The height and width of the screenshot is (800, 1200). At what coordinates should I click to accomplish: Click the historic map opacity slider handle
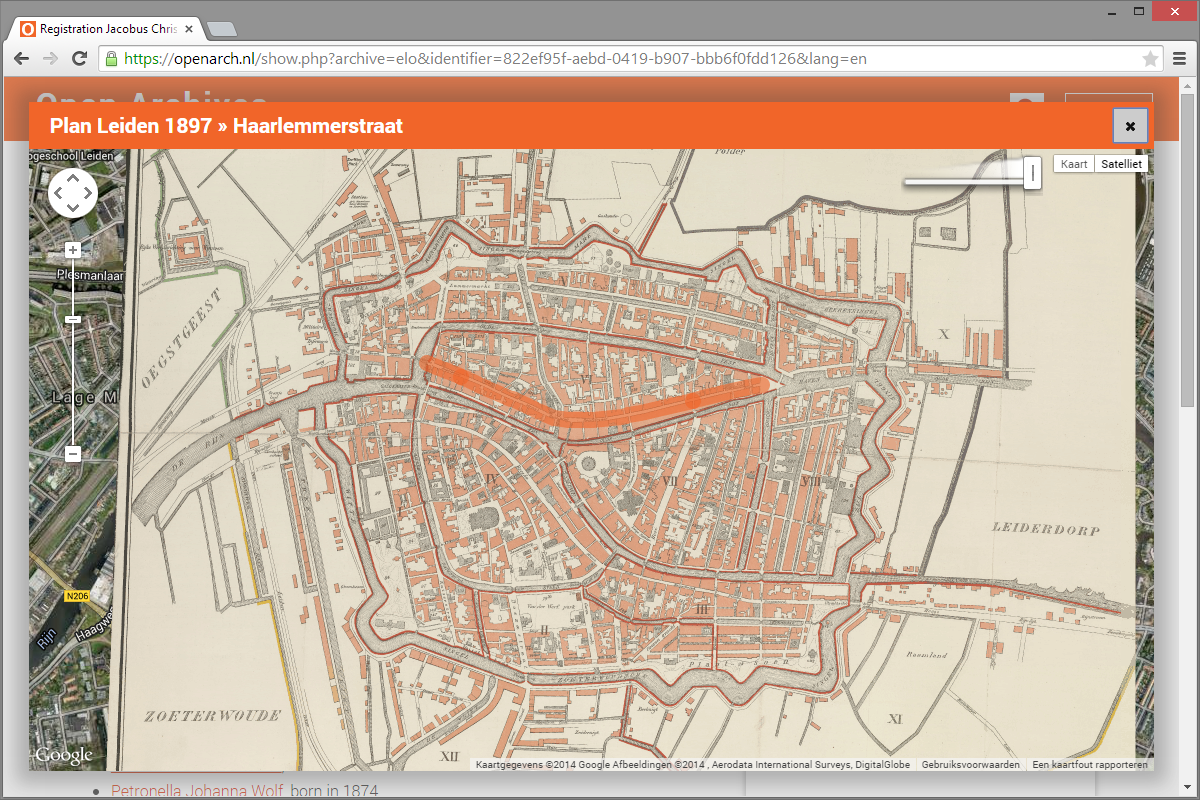(x=1033, y=173)
